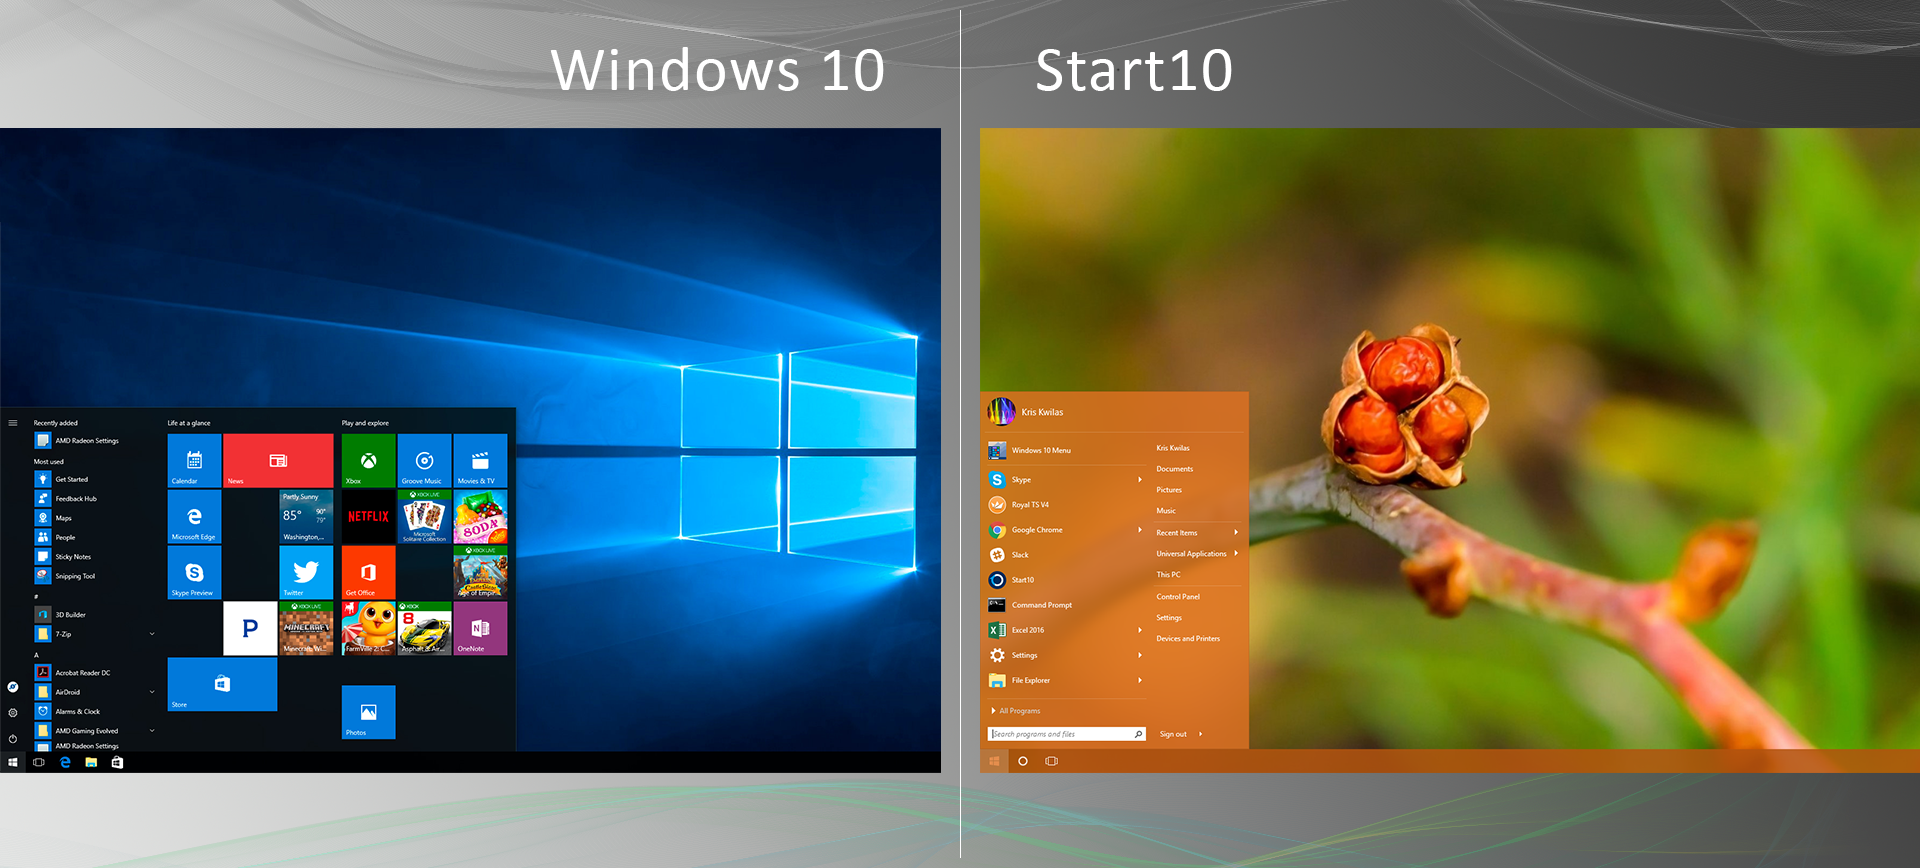Open Cortana circle on Start10 taskbar
The height and width of the screenshot is (868, 1920).
click(1023, 761)
